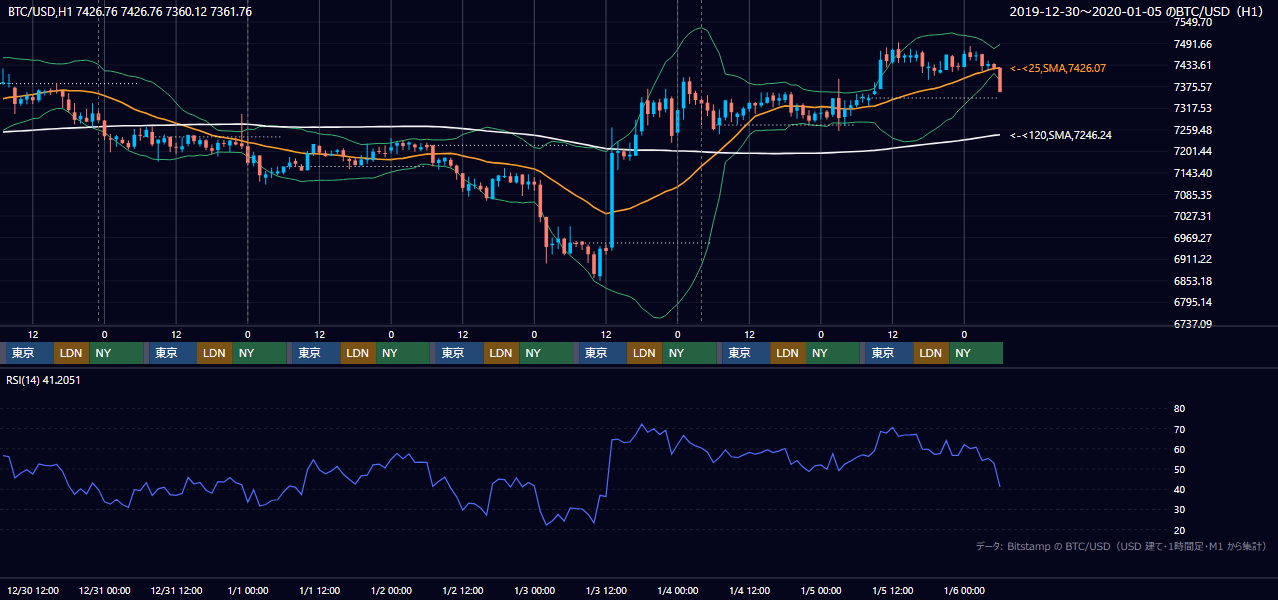Image resolution: width=1278 pixels, height=600 pixels.
Task: Click the 1/5 12:00 date label
Action: click(895, 591)
